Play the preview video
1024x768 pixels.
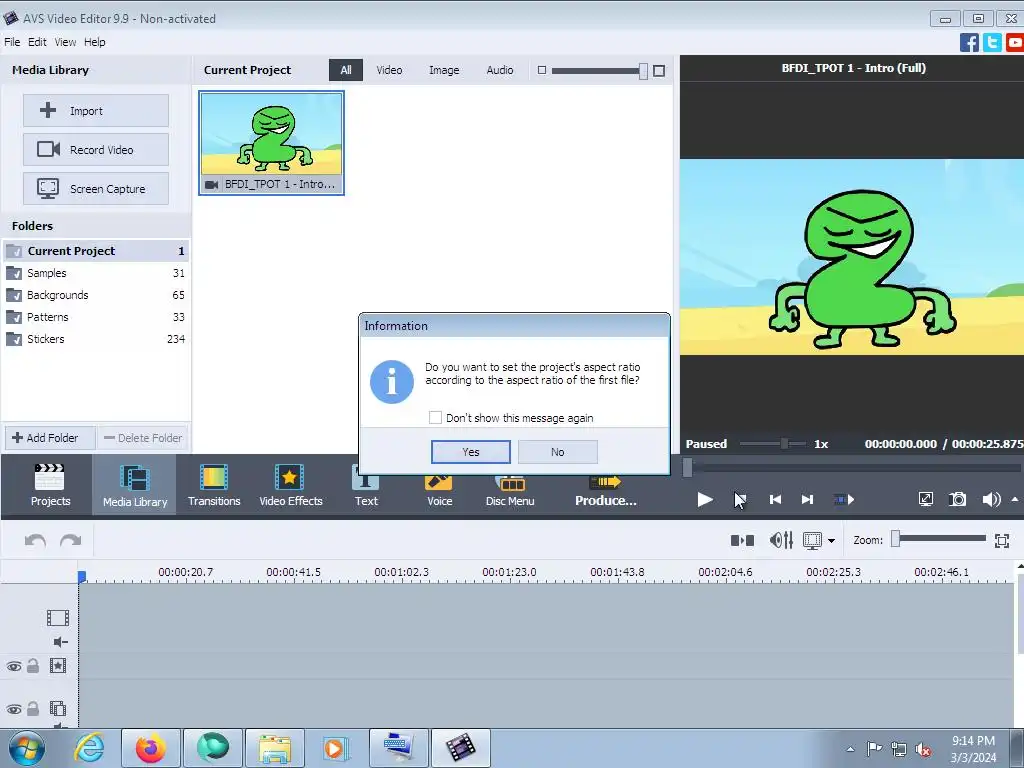pos(705,500)
